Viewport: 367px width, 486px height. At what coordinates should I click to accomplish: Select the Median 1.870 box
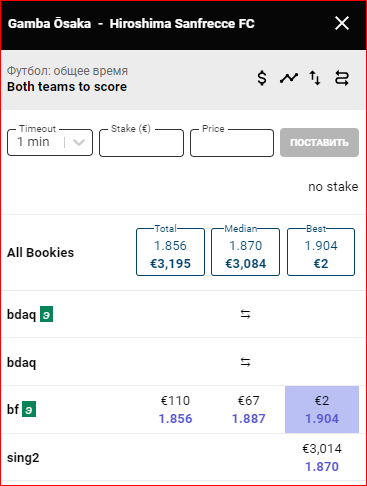click(x=245, y=252)
